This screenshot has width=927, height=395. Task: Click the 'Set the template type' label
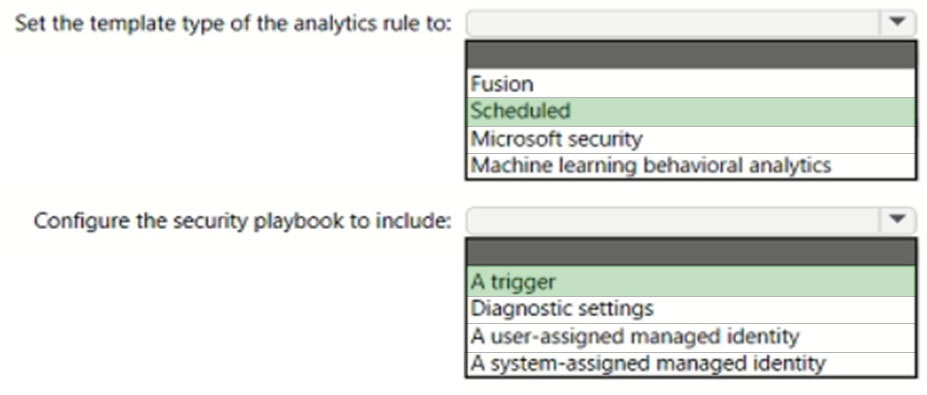tap(233, 24)
